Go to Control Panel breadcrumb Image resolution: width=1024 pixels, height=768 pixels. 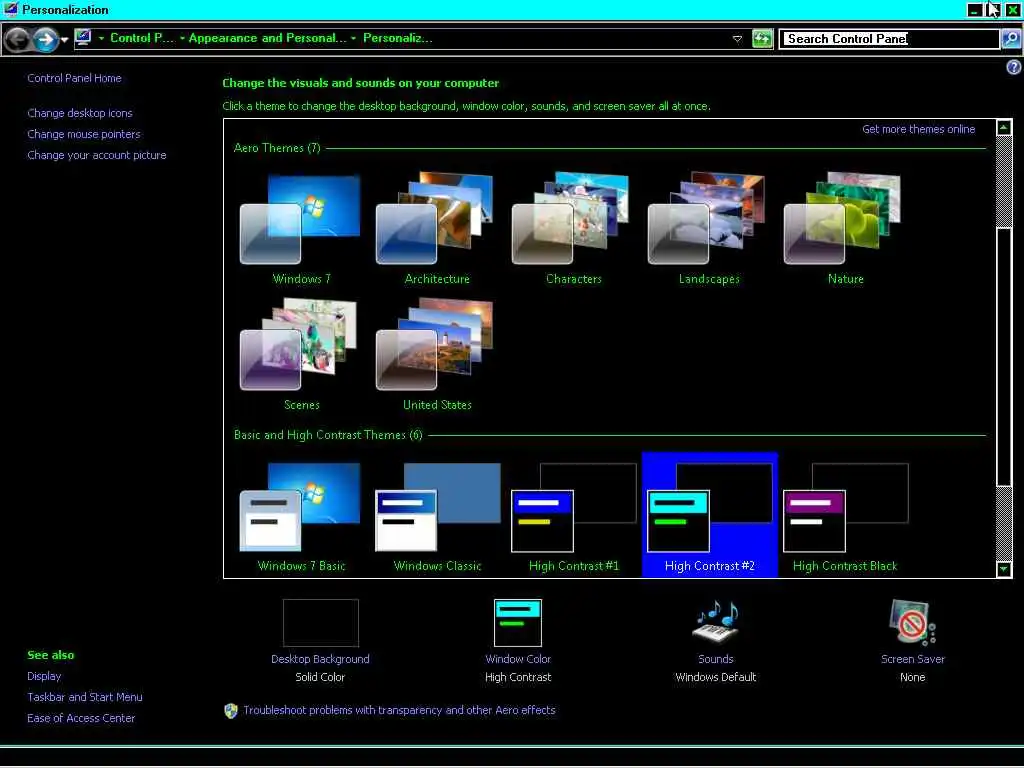pyautogui.click(x=142, y=38)
